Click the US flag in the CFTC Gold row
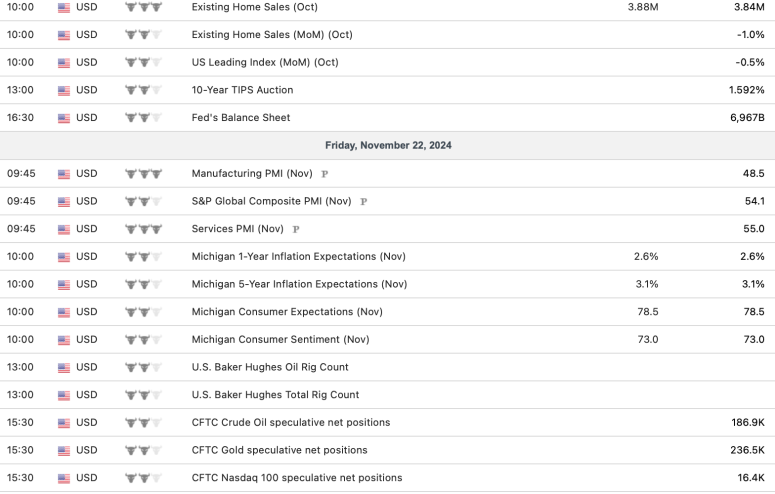This screenshot has width=775, height=494. (64, 450)
